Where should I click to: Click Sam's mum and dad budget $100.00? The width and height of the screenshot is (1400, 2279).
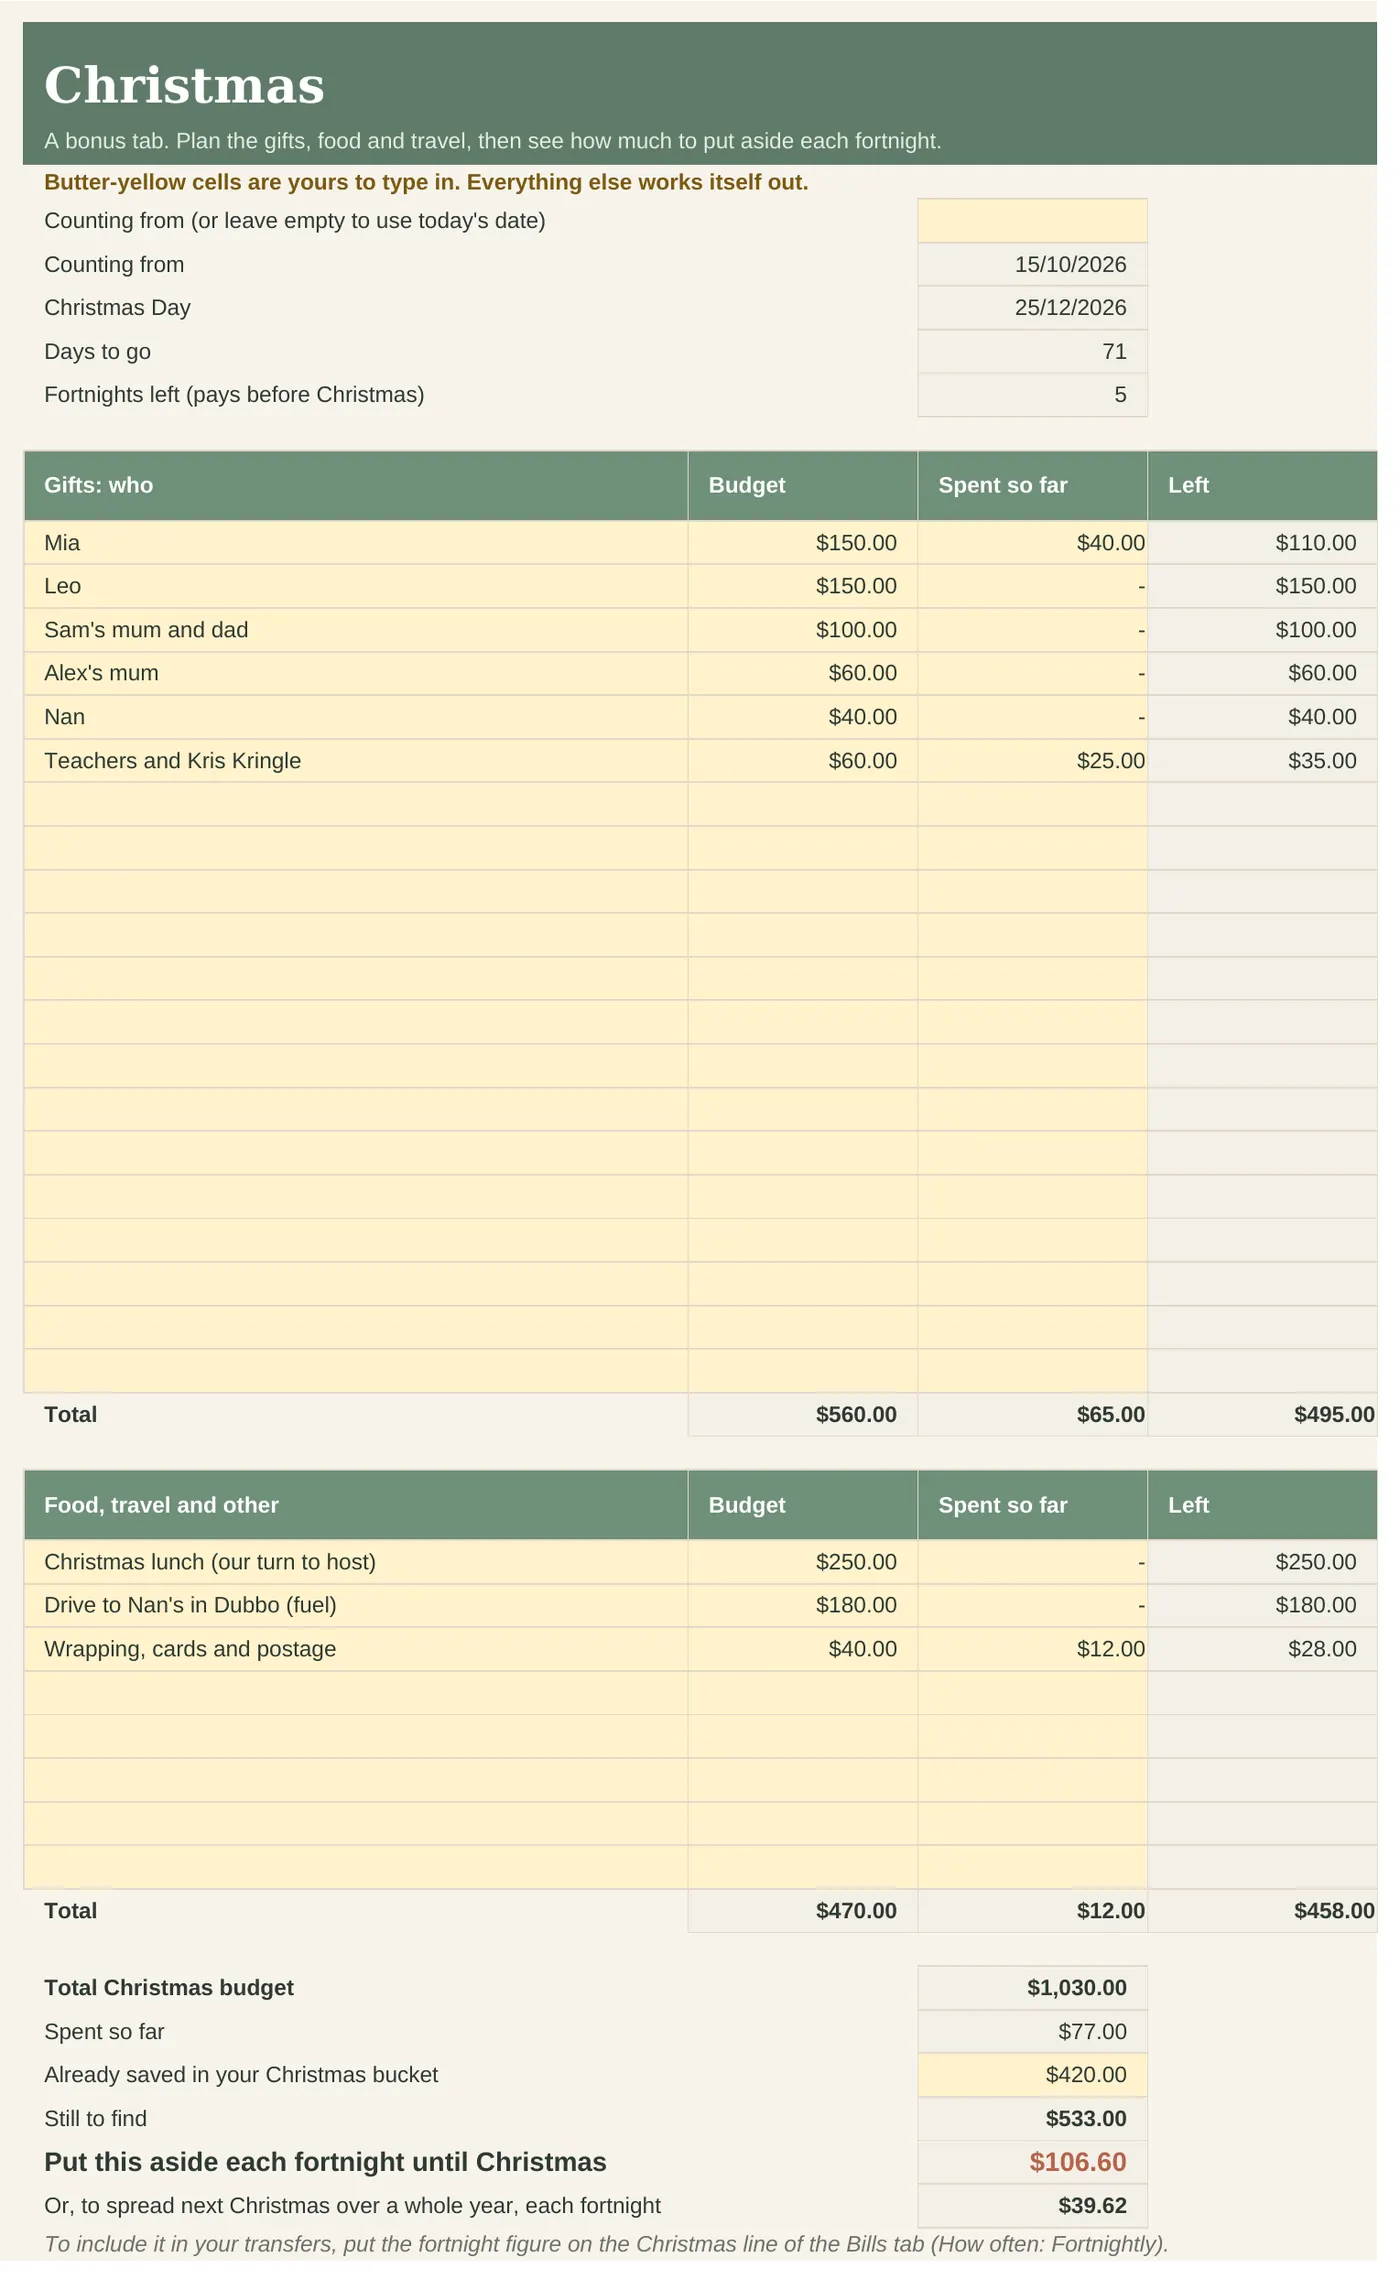tap(803, 630)
